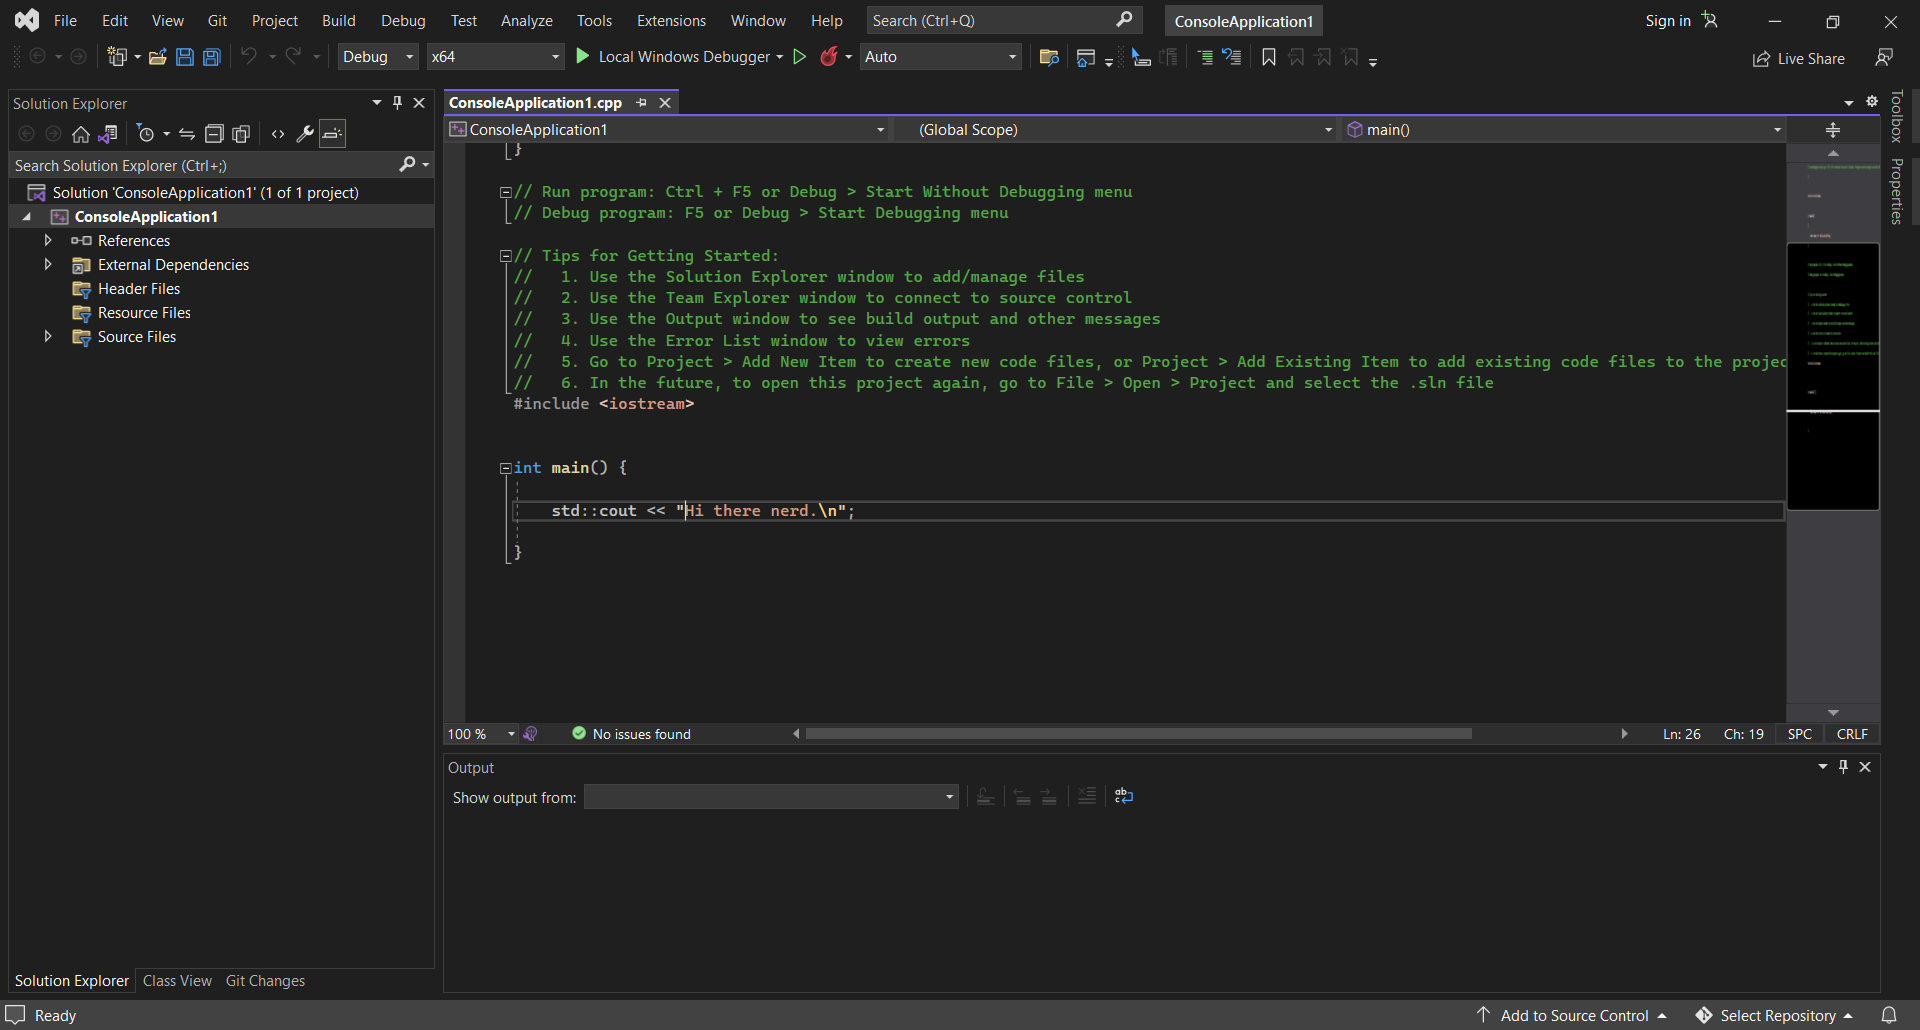Open the x64 platform dropdown
1920x1030 pixels.
495,56
